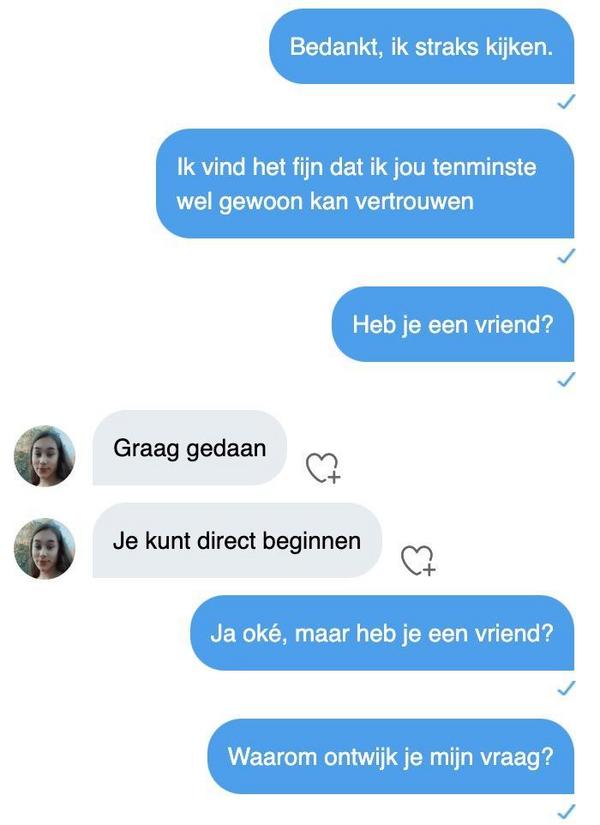
Task: Select the 'Ja oké, maar heb je een vriend?' bubble
Action: pos(382,633)
